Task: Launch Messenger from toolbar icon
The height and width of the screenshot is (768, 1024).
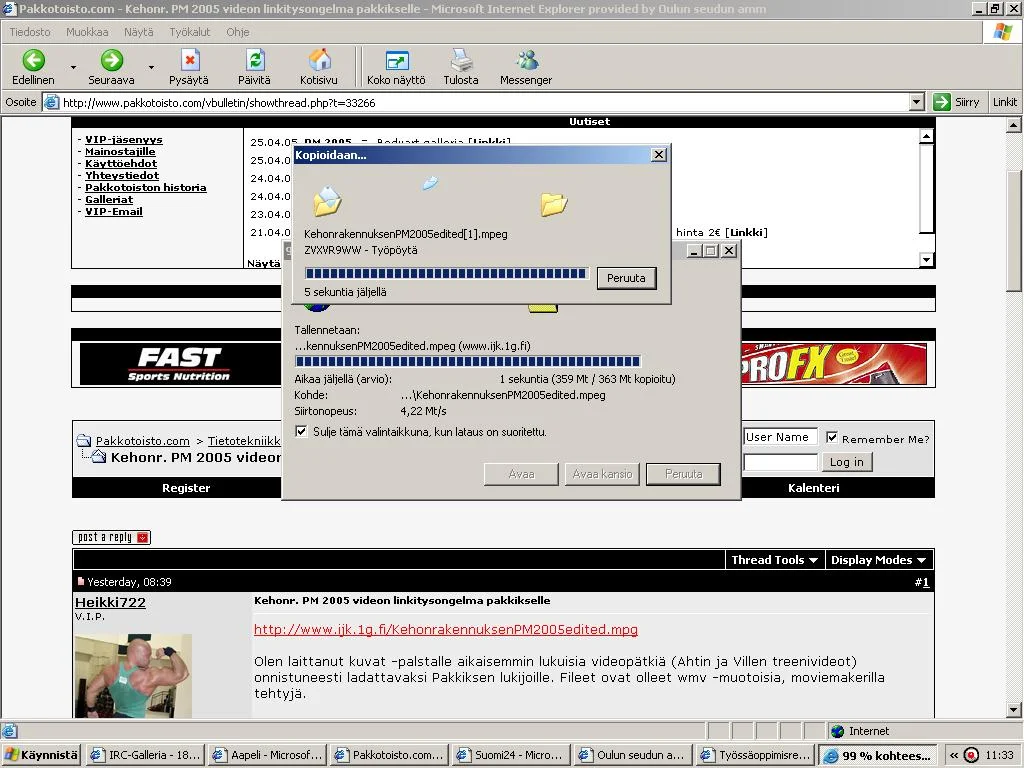Action: pyautogui.click(x=526, y=61)
